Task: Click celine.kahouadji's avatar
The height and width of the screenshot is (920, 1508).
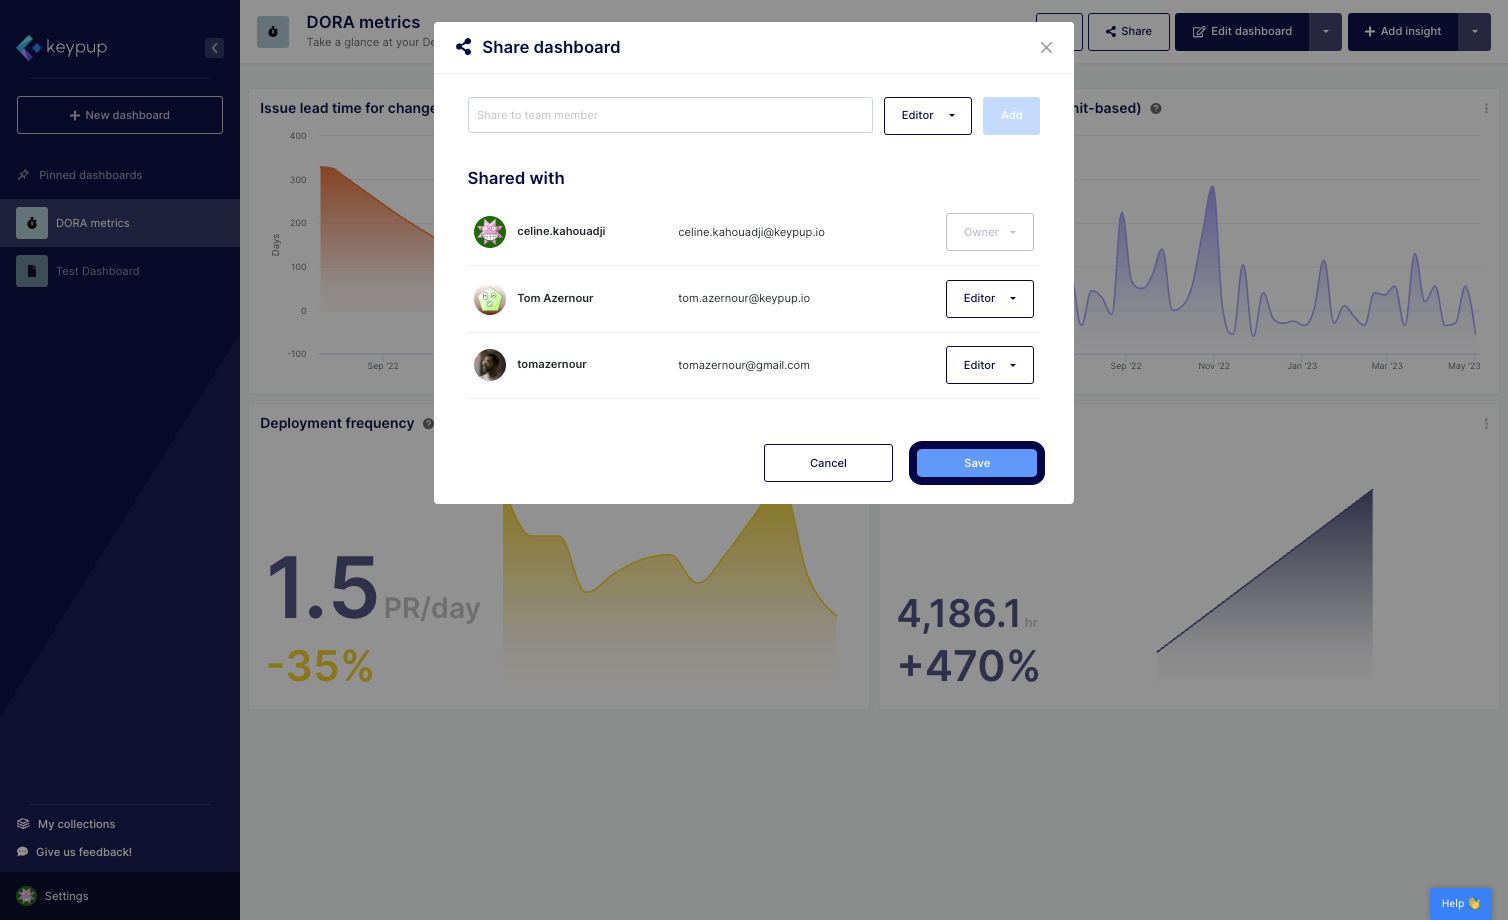Action: pos(490,232)
